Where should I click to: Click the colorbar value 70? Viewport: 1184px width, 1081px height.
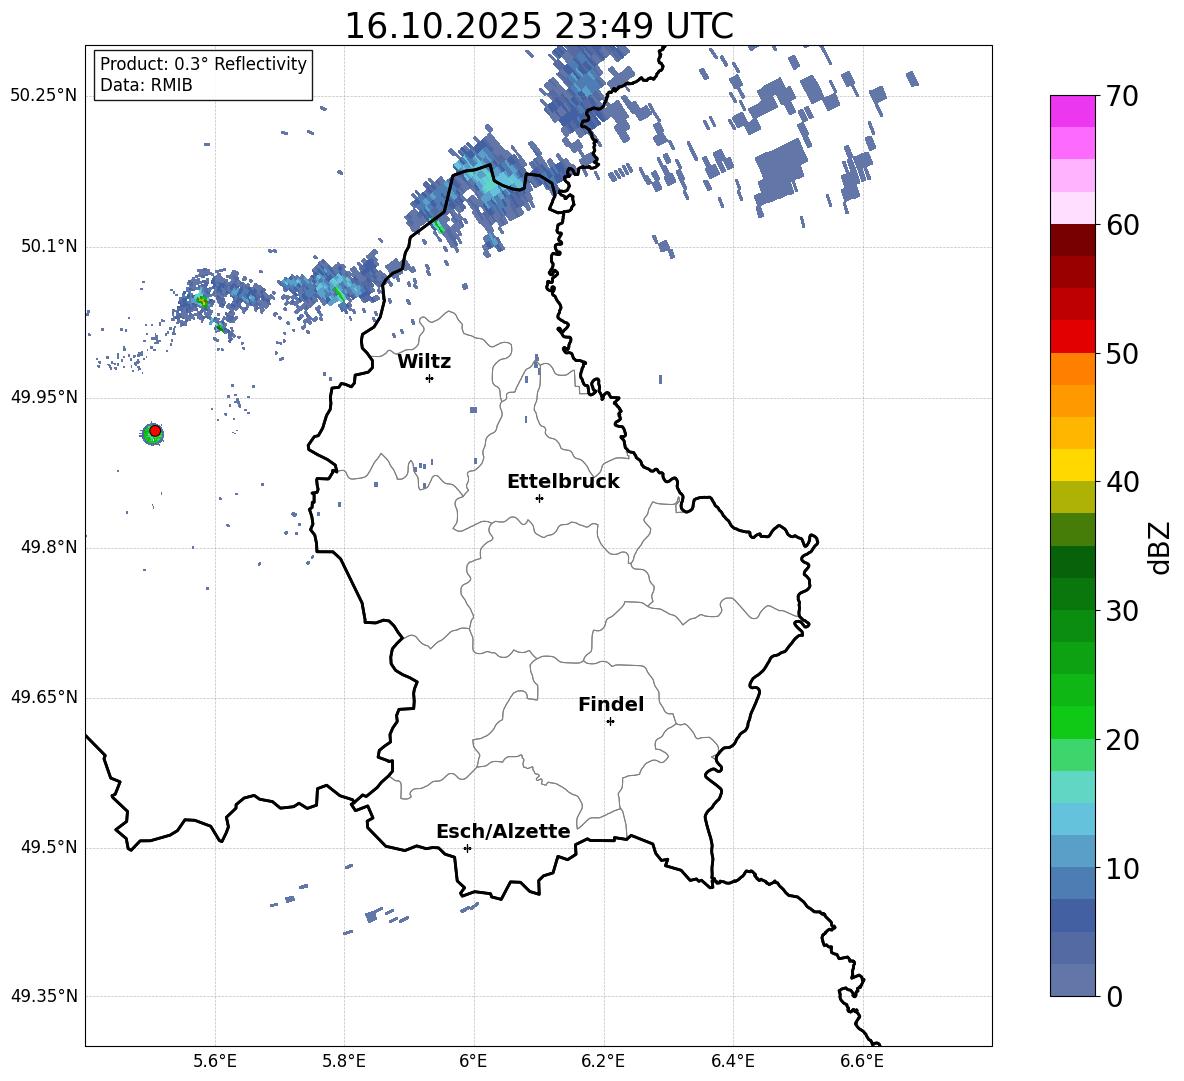point(1122,96)
